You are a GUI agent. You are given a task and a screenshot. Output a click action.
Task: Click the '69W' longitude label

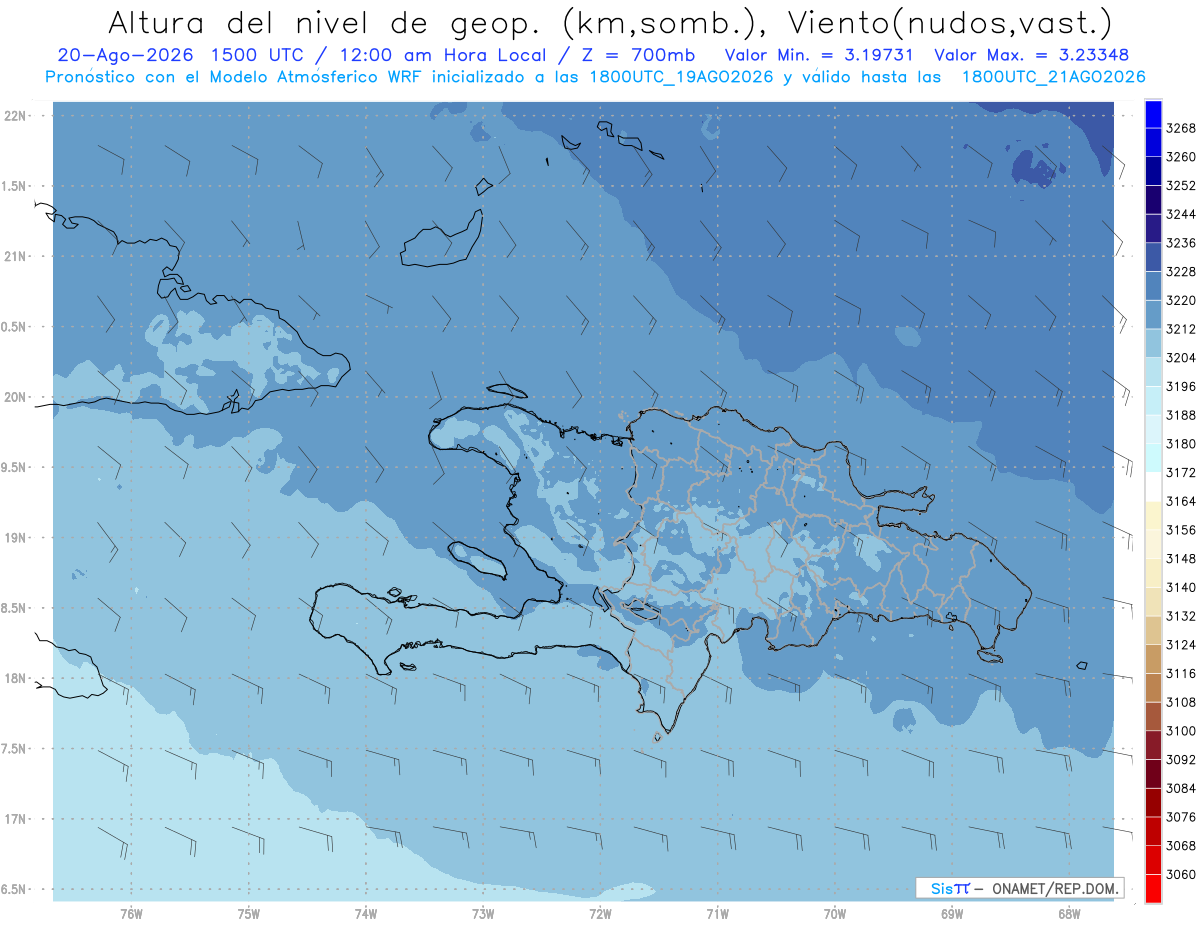(952, 913)
